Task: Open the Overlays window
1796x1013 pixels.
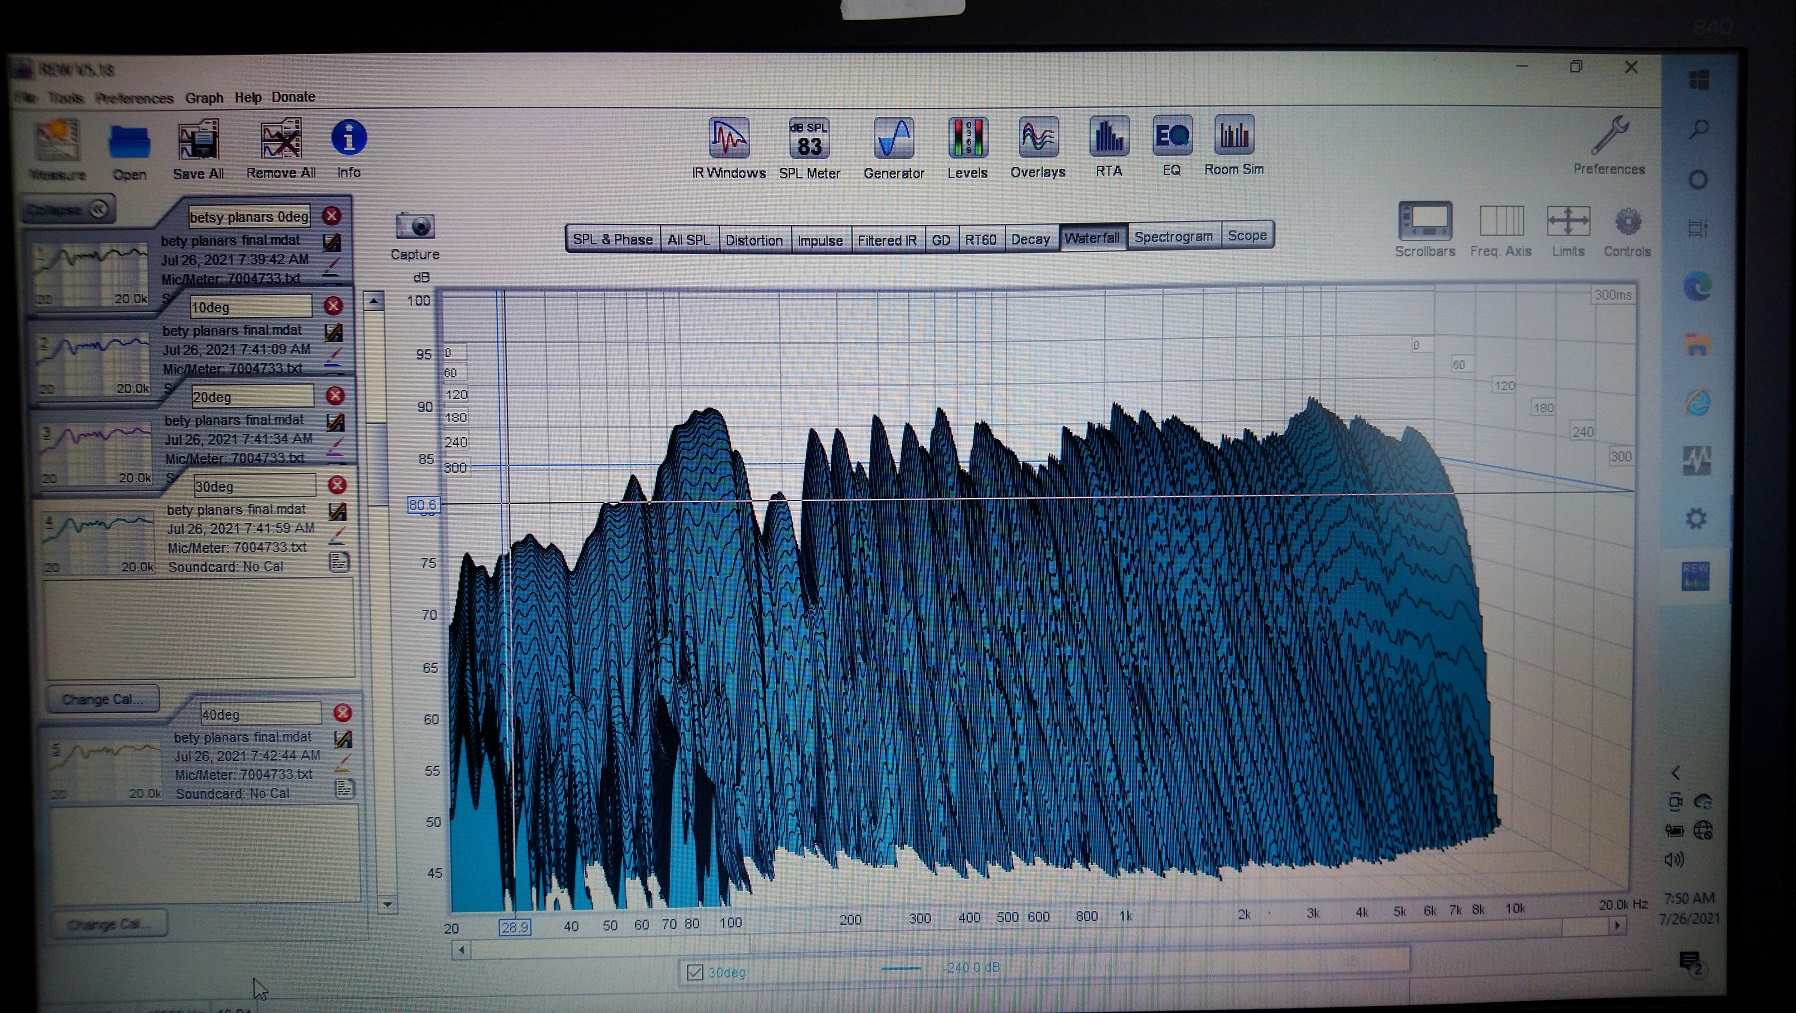Action: coord(1037,148)
